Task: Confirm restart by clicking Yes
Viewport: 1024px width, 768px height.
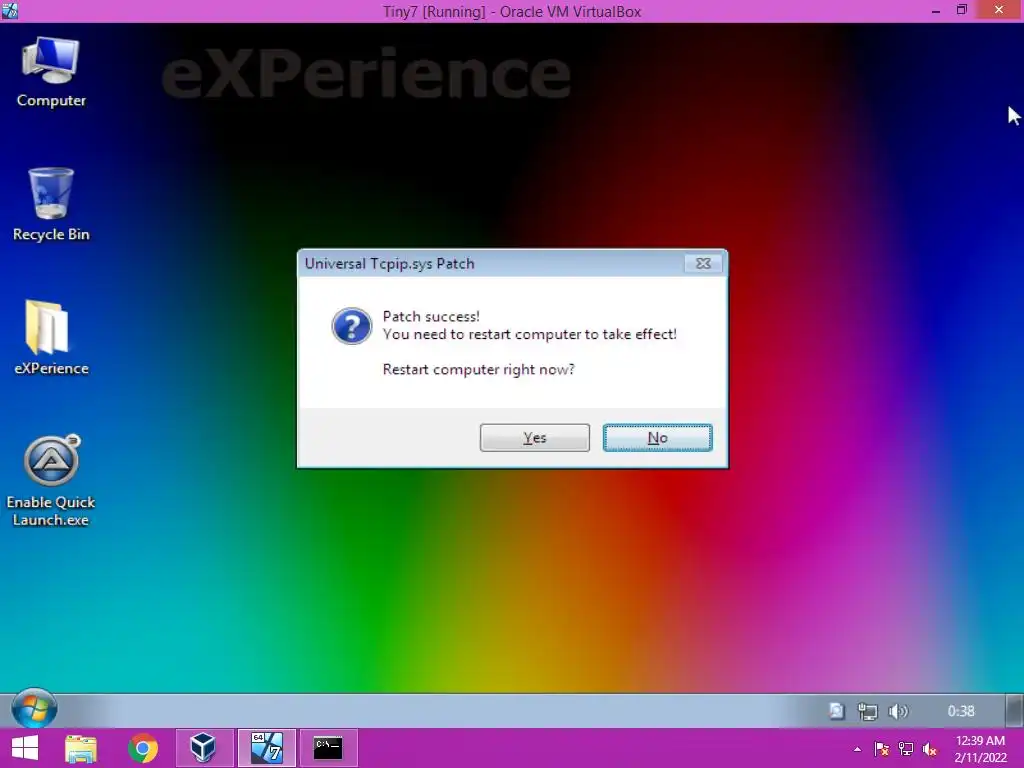Action: [534, 438]
